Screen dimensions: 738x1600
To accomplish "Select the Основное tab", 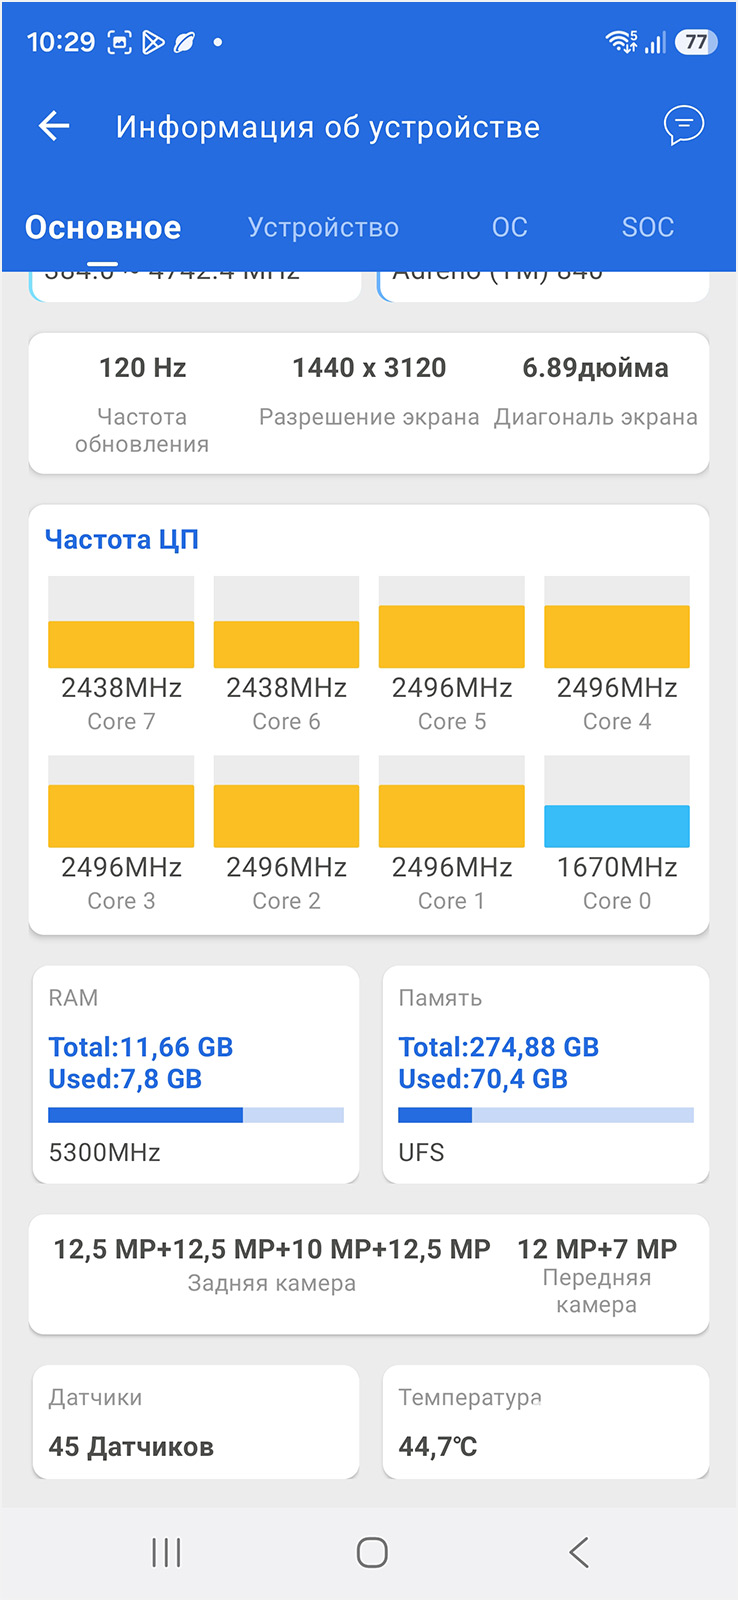I will (103, 228).
